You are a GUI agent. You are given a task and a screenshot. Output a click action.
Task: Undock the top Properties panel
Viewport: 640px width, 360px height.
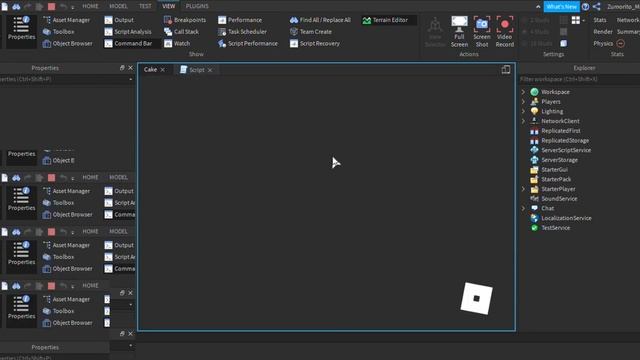coord(122,68)
